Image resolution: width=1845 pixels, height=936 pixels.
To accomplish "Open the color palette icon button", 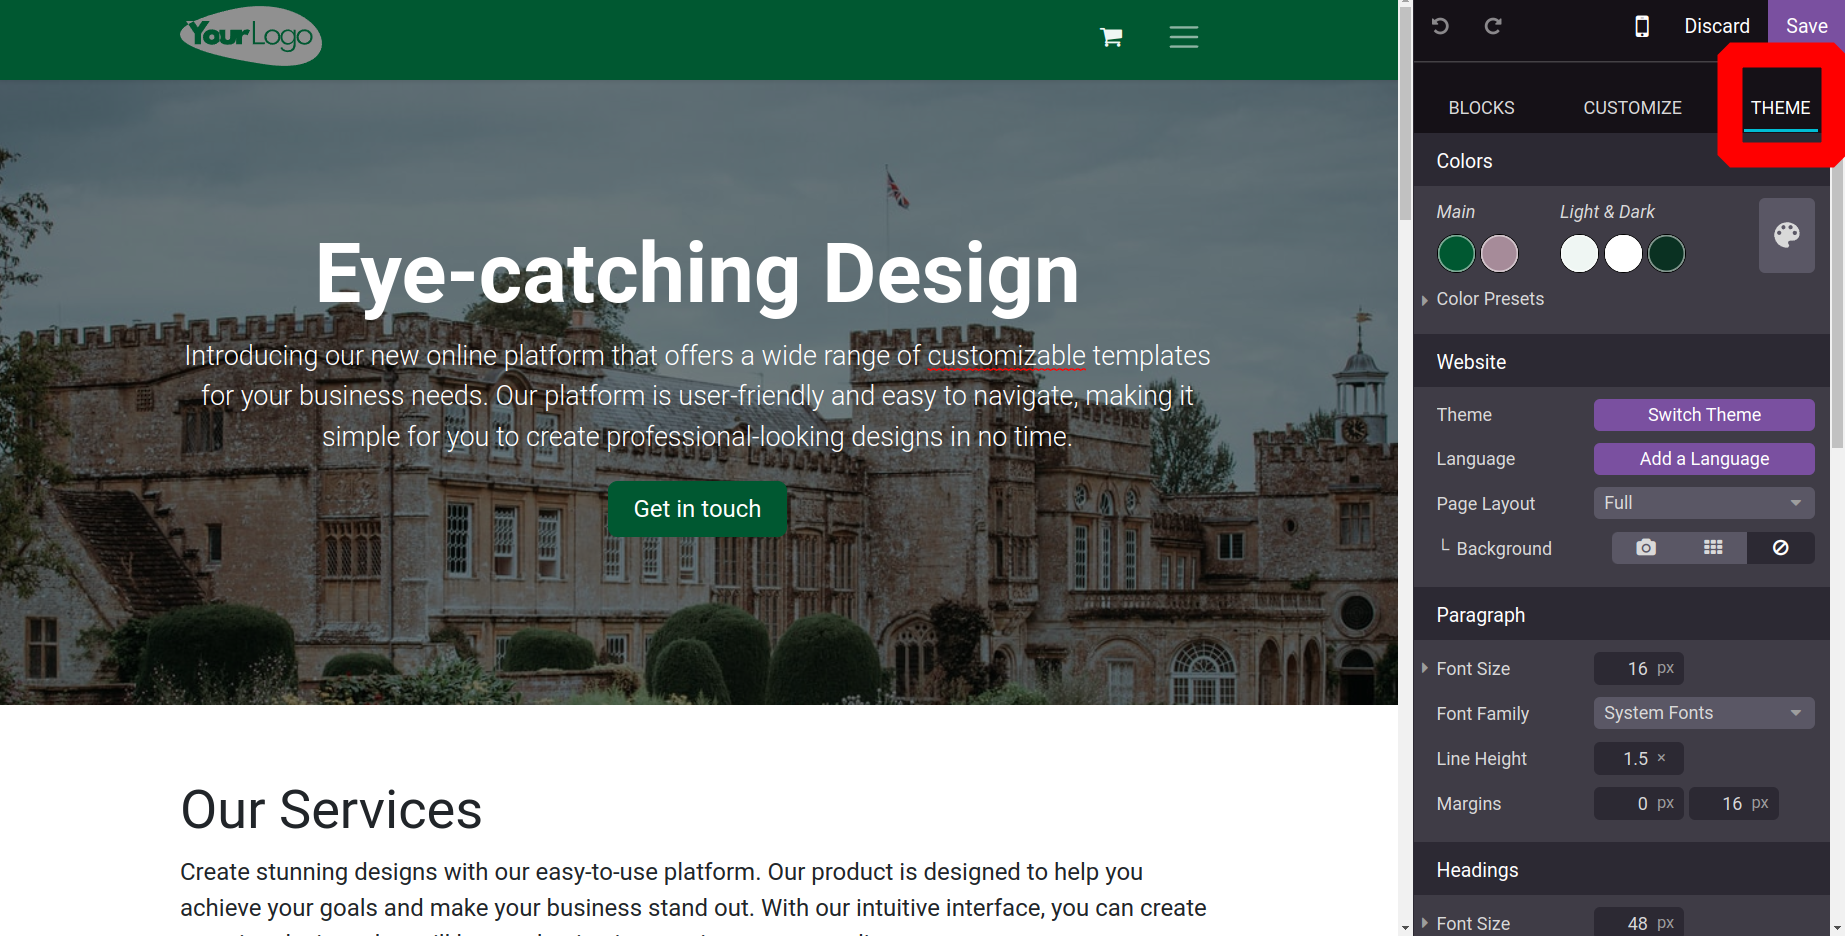I will (x=1786, y=236).
